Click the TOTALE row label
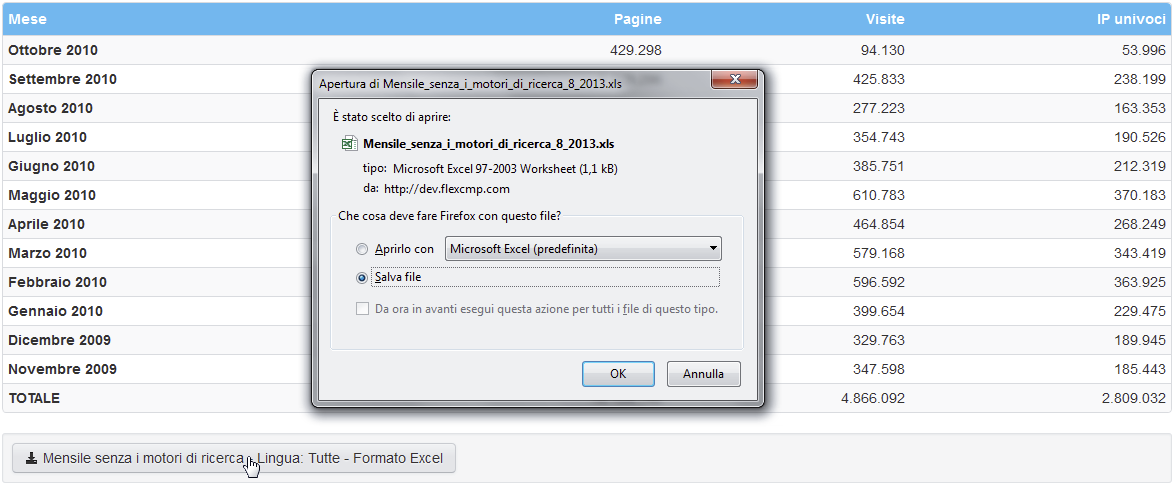This screenshot has width=1175, height=489. (34, 398)
